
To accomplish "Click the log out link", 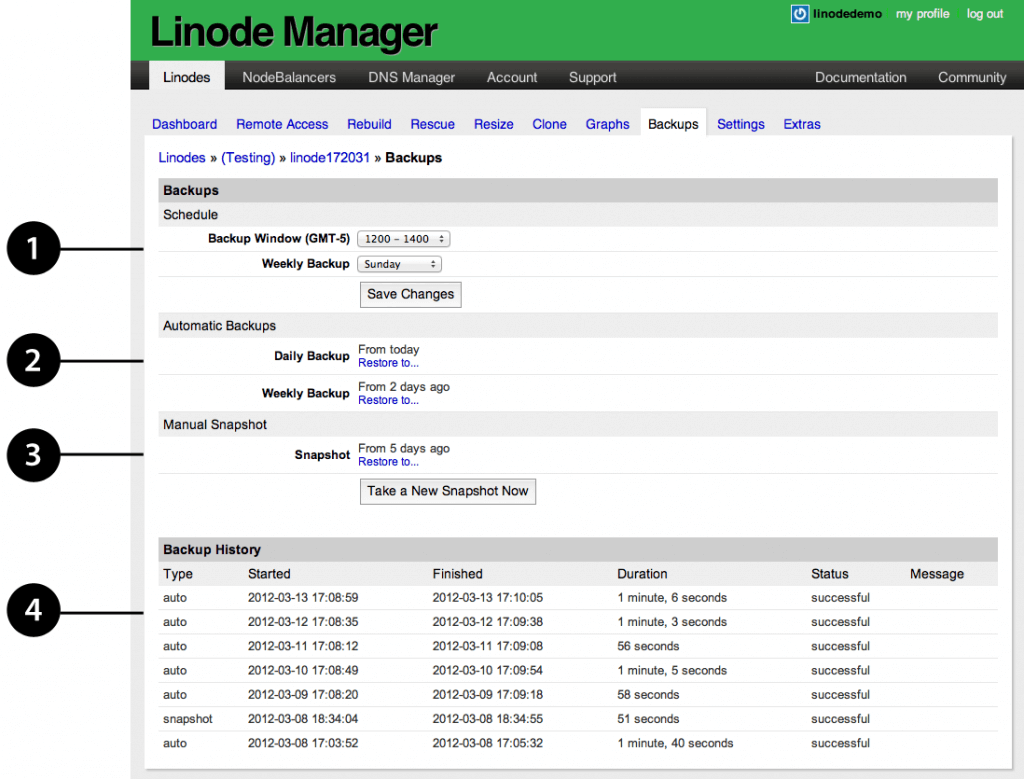I will 984,14.
